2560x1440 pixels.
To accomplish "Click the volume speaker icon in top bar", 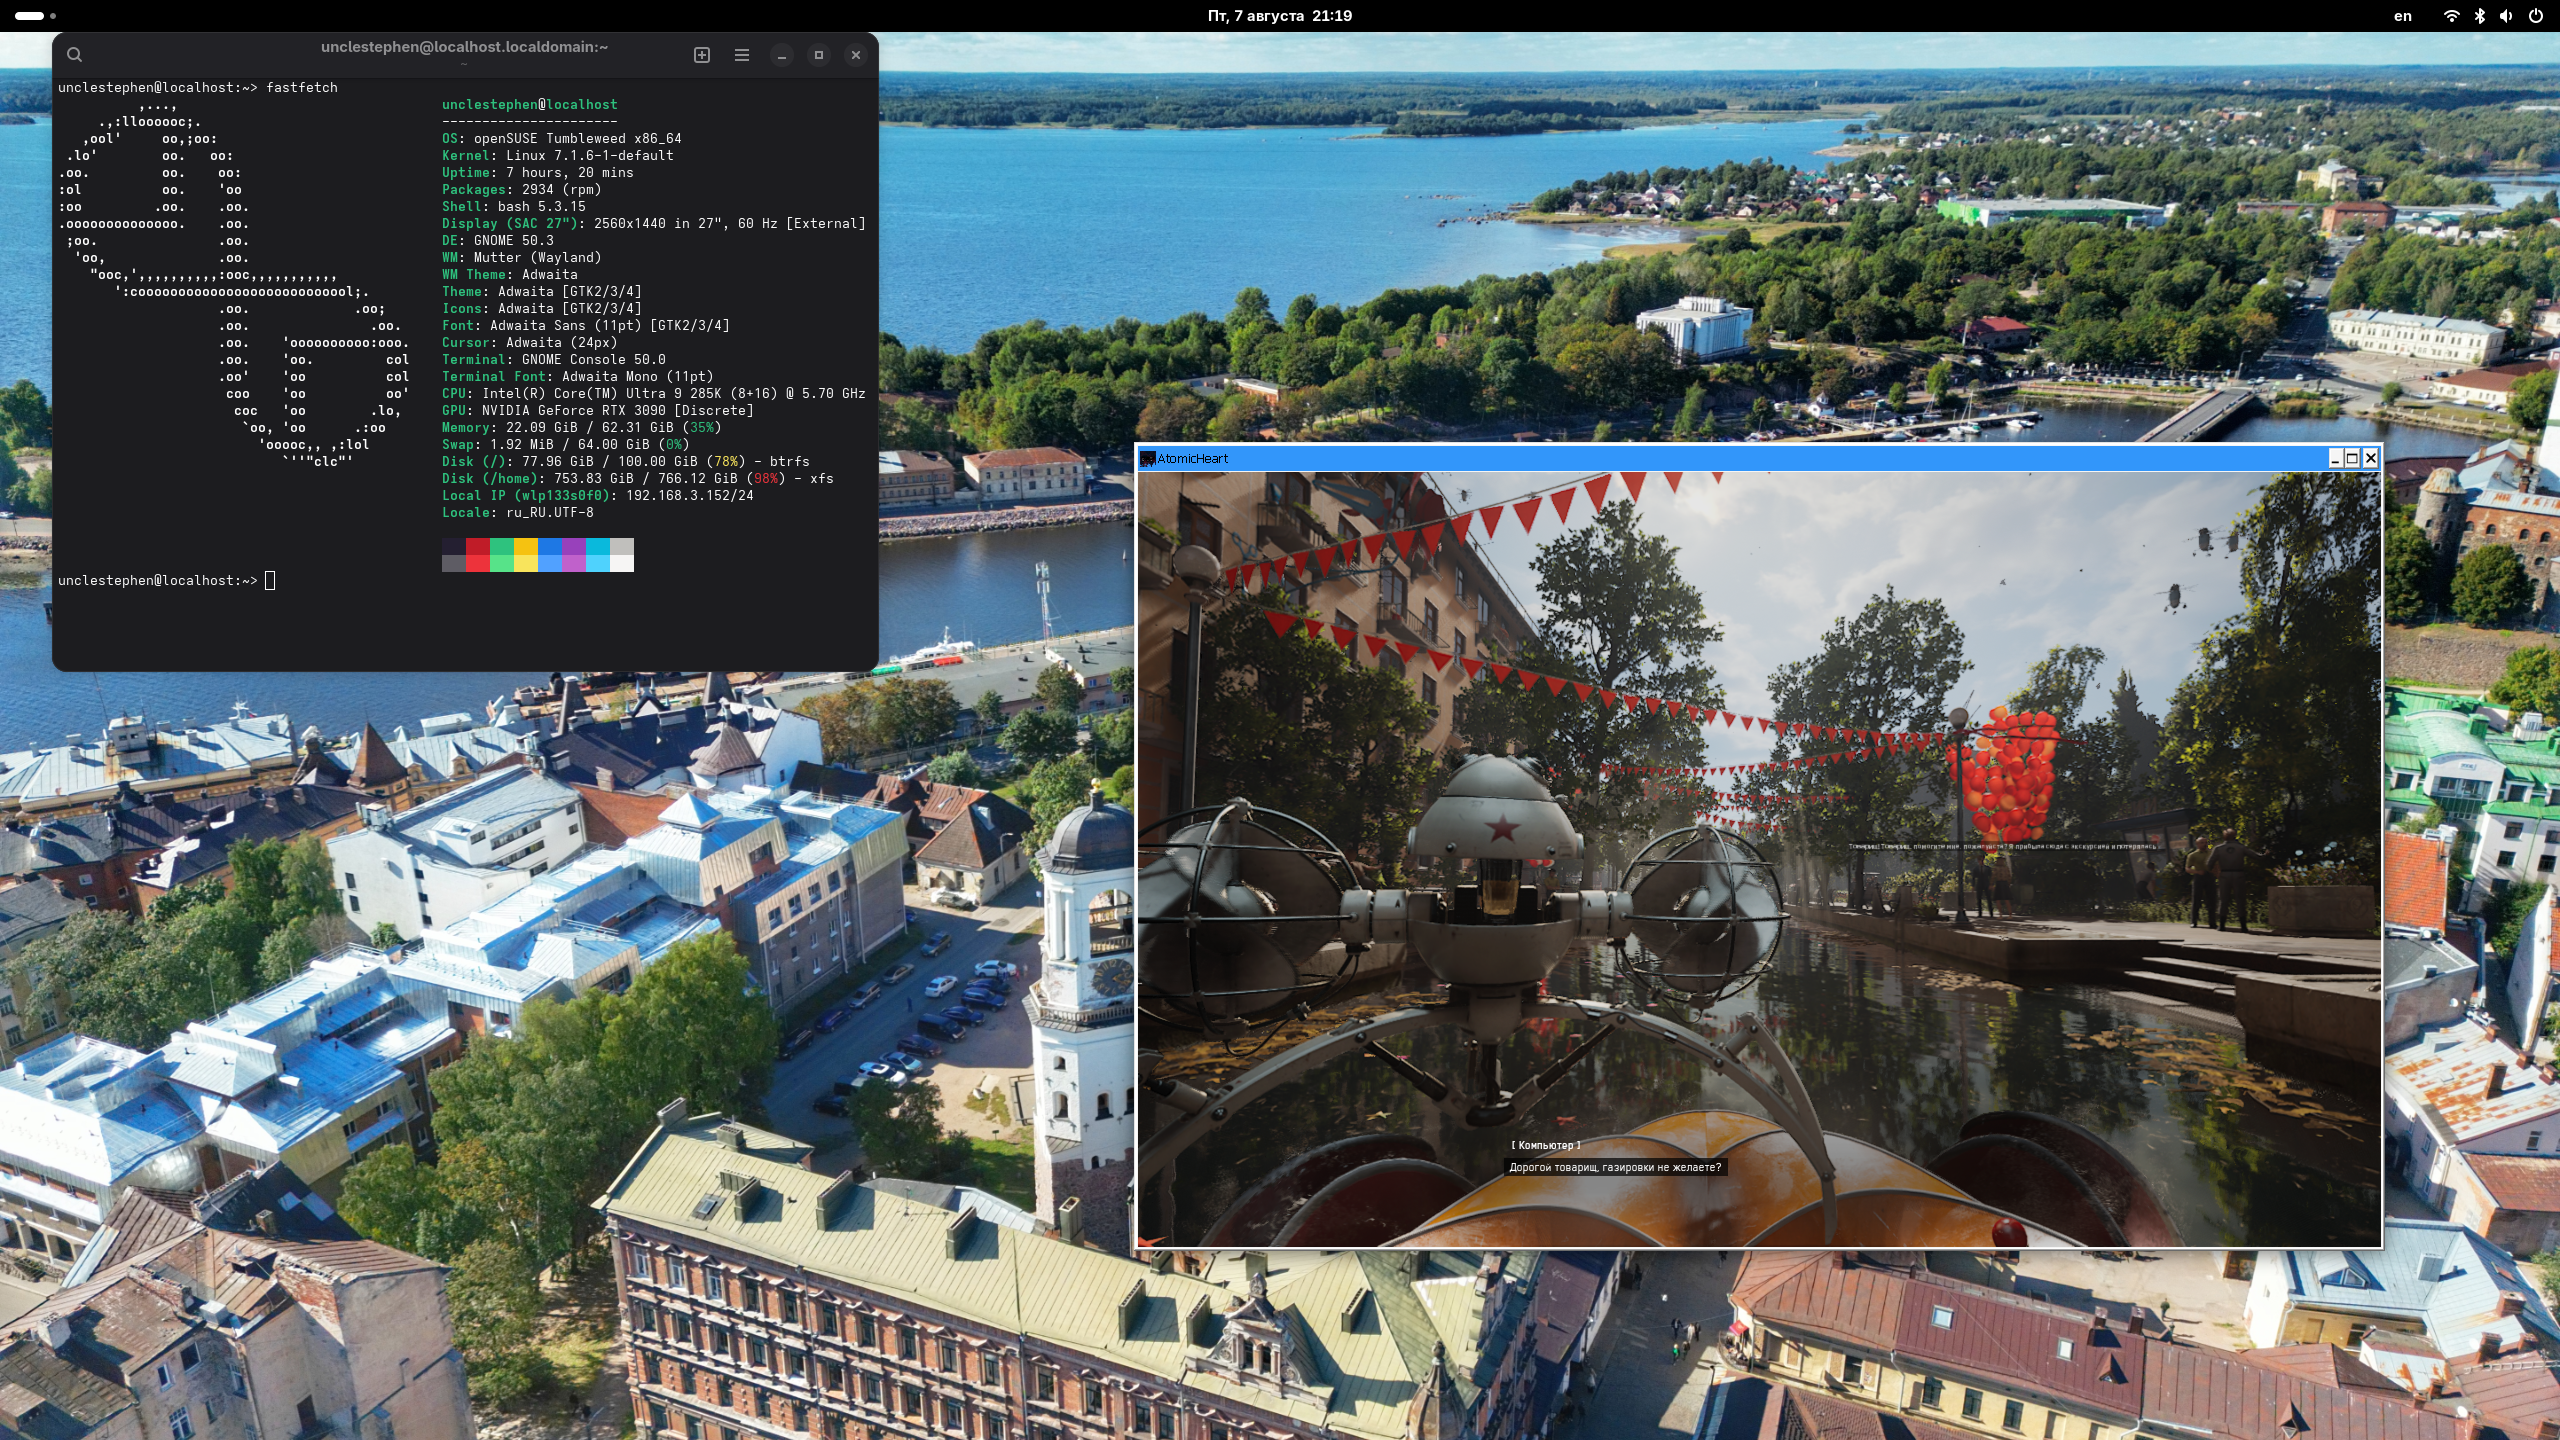I will pyautogui.click(x=2506, y=16).
